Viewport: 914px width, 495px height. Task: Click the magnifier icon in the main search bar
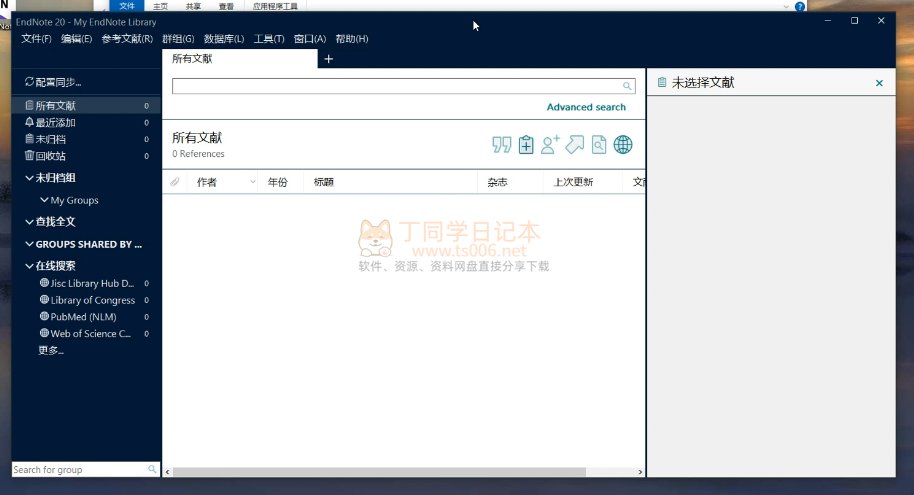(628, 87)
